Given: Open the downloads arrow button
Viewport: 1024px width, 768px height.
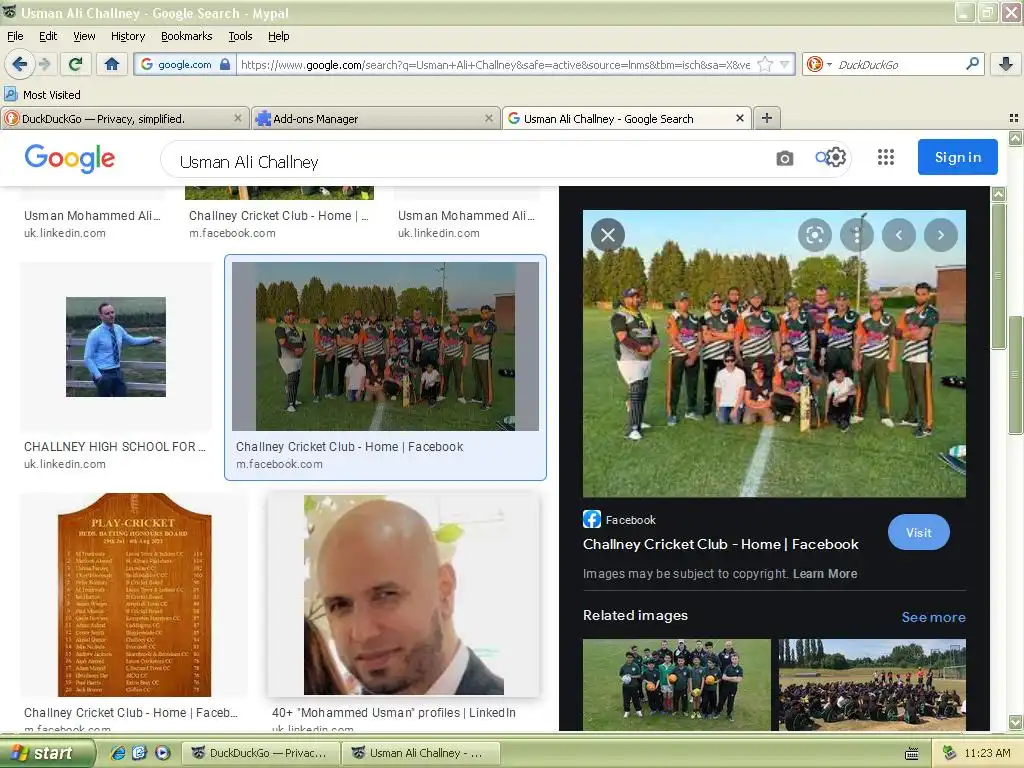Looking at the screenshot, I should pos(1006,64).
